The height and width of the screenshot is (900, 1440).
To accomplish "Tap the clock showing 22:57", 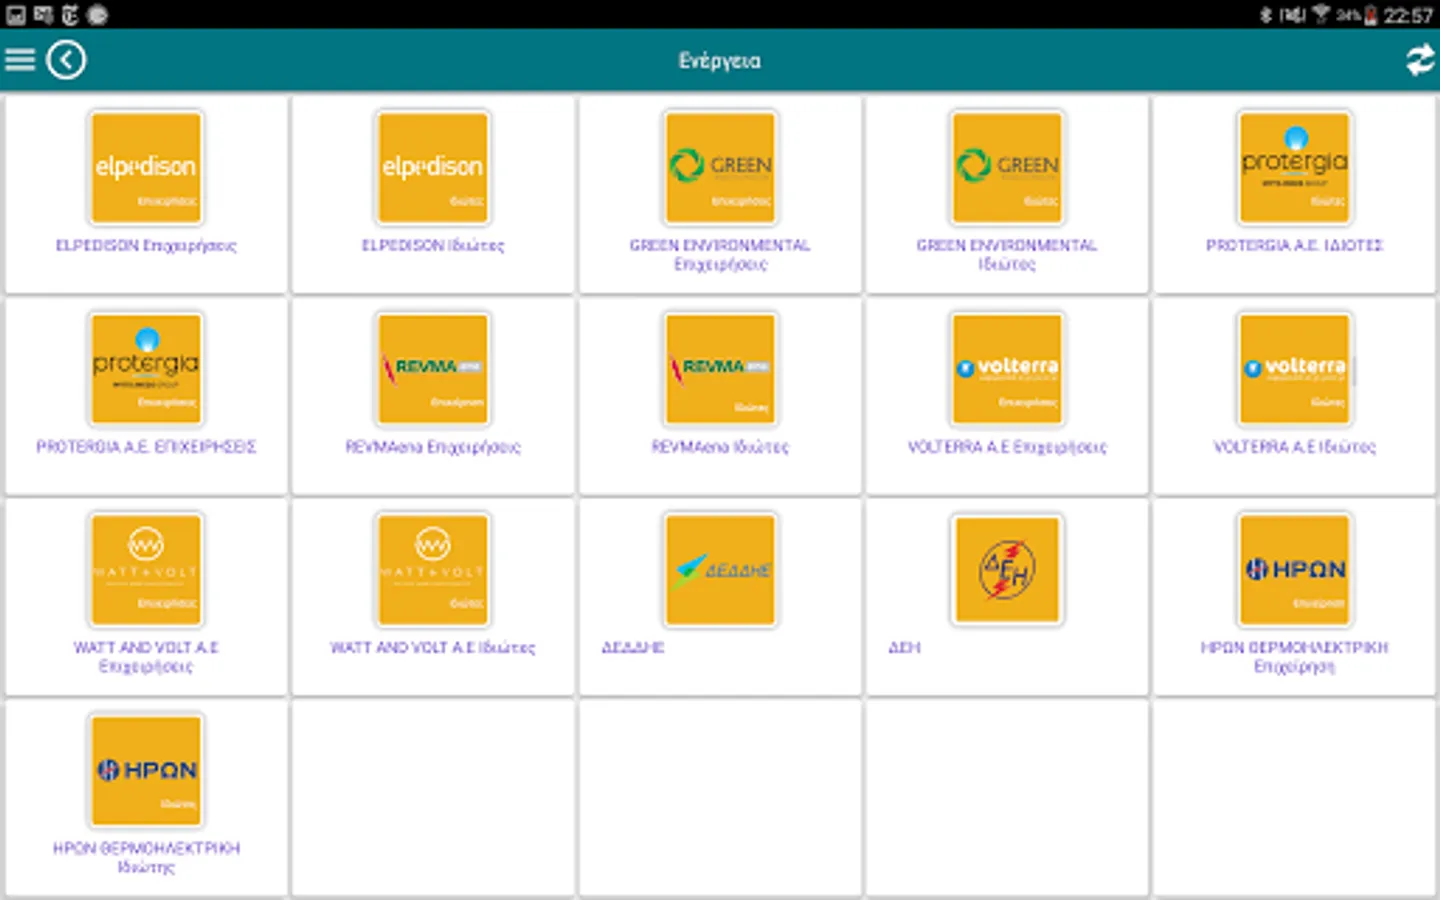I will [1408, 15].
